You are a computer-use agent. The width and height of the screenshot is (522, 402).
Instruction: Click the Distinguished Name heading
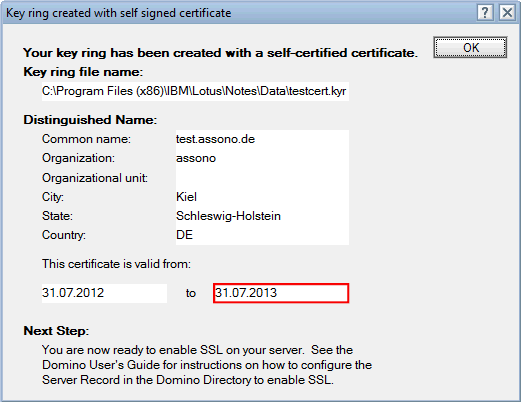coord(90,120)
